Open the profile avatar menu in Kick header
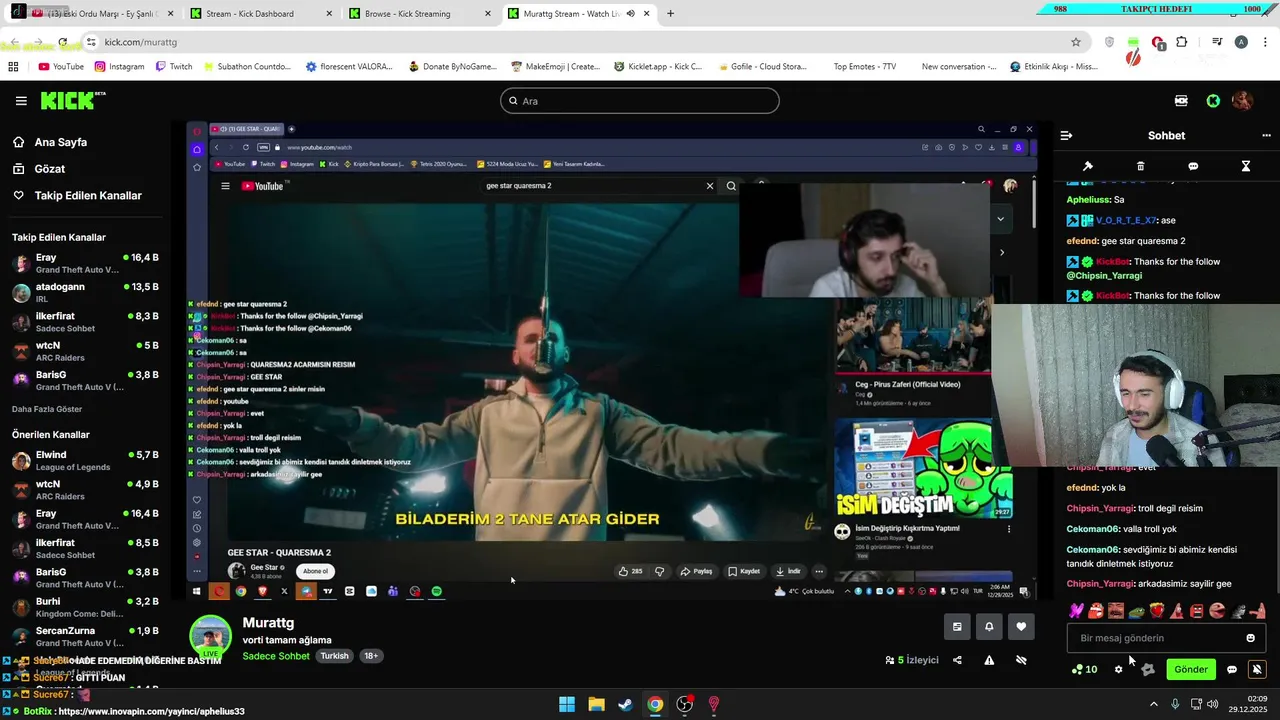This screenshot has height=720, width=1280. tap(1242, 101)
